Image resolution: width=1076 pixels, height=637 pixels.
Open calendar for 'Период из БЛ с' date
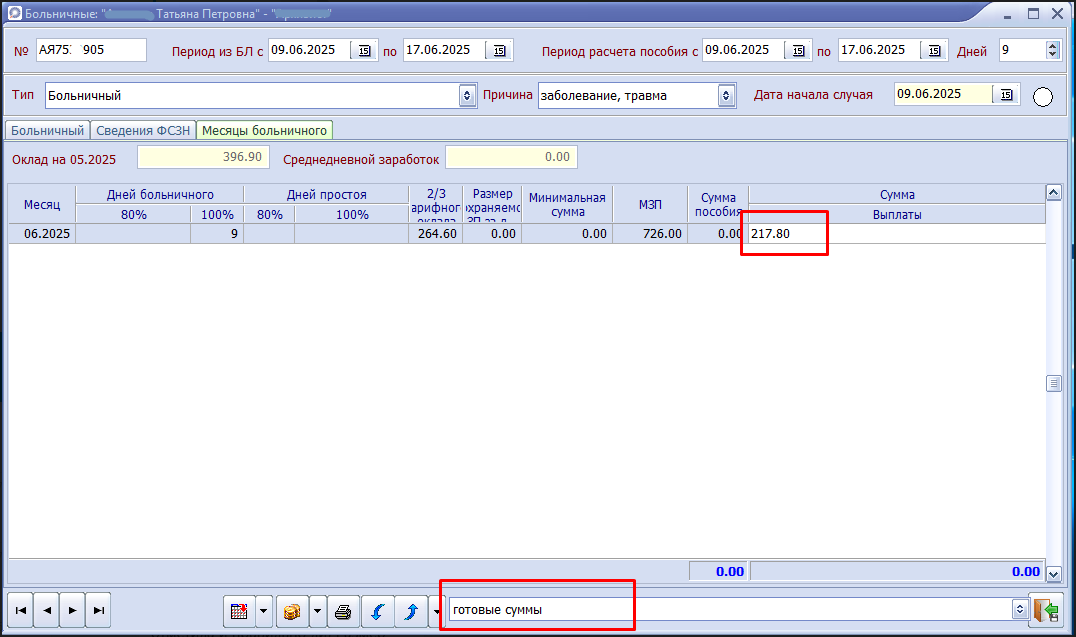pyautogui.click(x=364, y=50)
